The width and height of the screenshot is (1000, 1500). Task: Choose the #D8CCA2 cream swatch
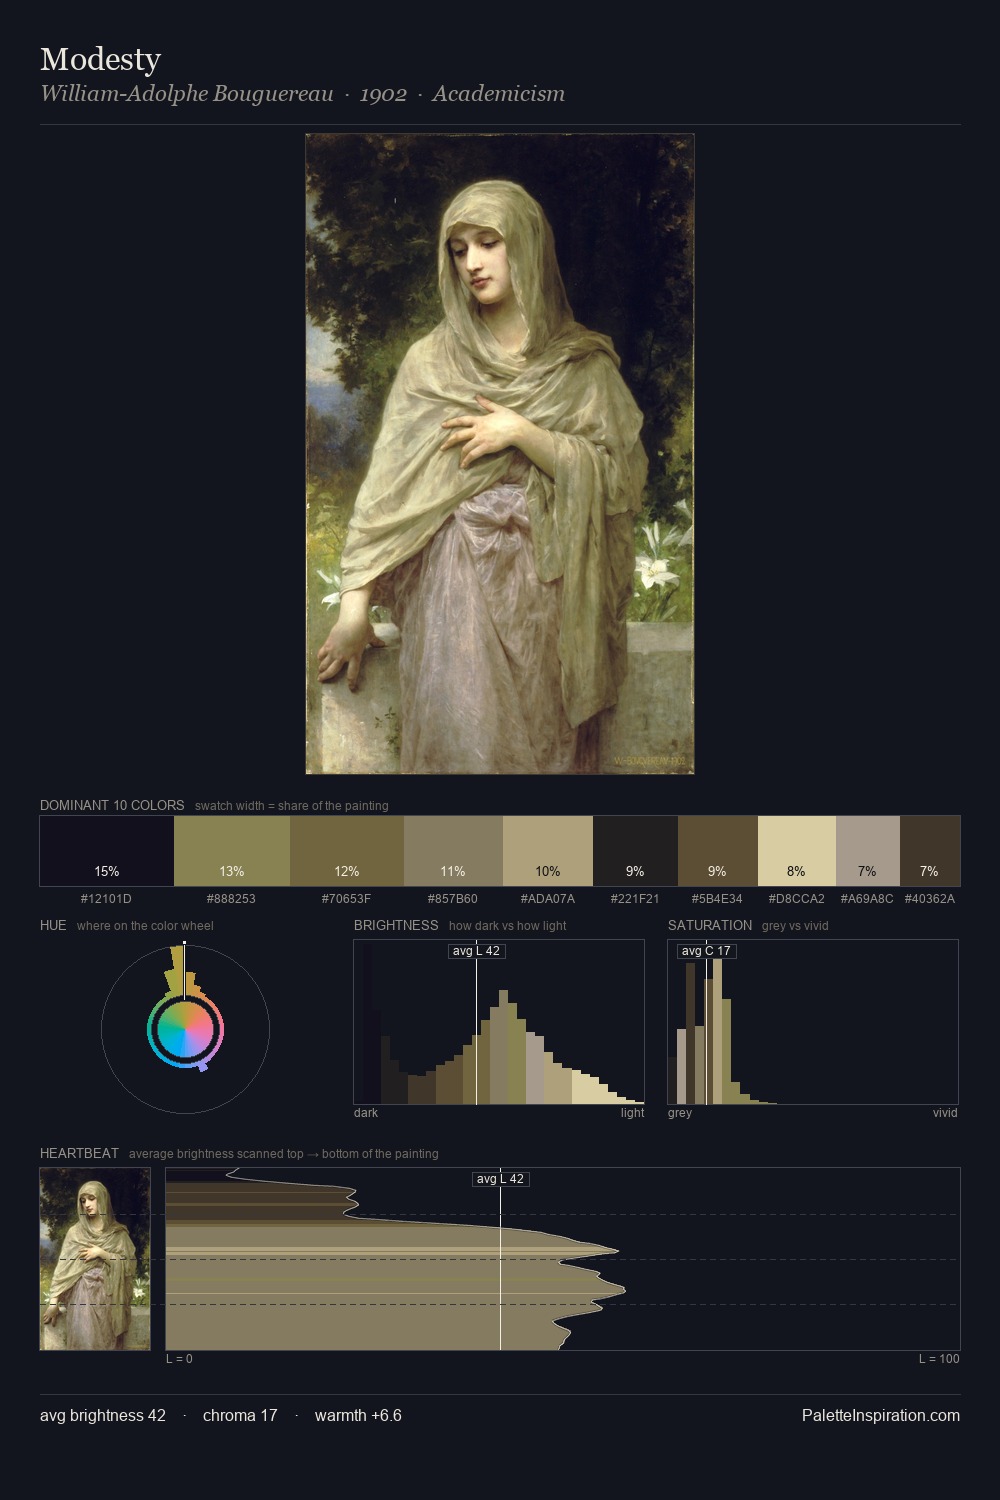pos(797,851)
